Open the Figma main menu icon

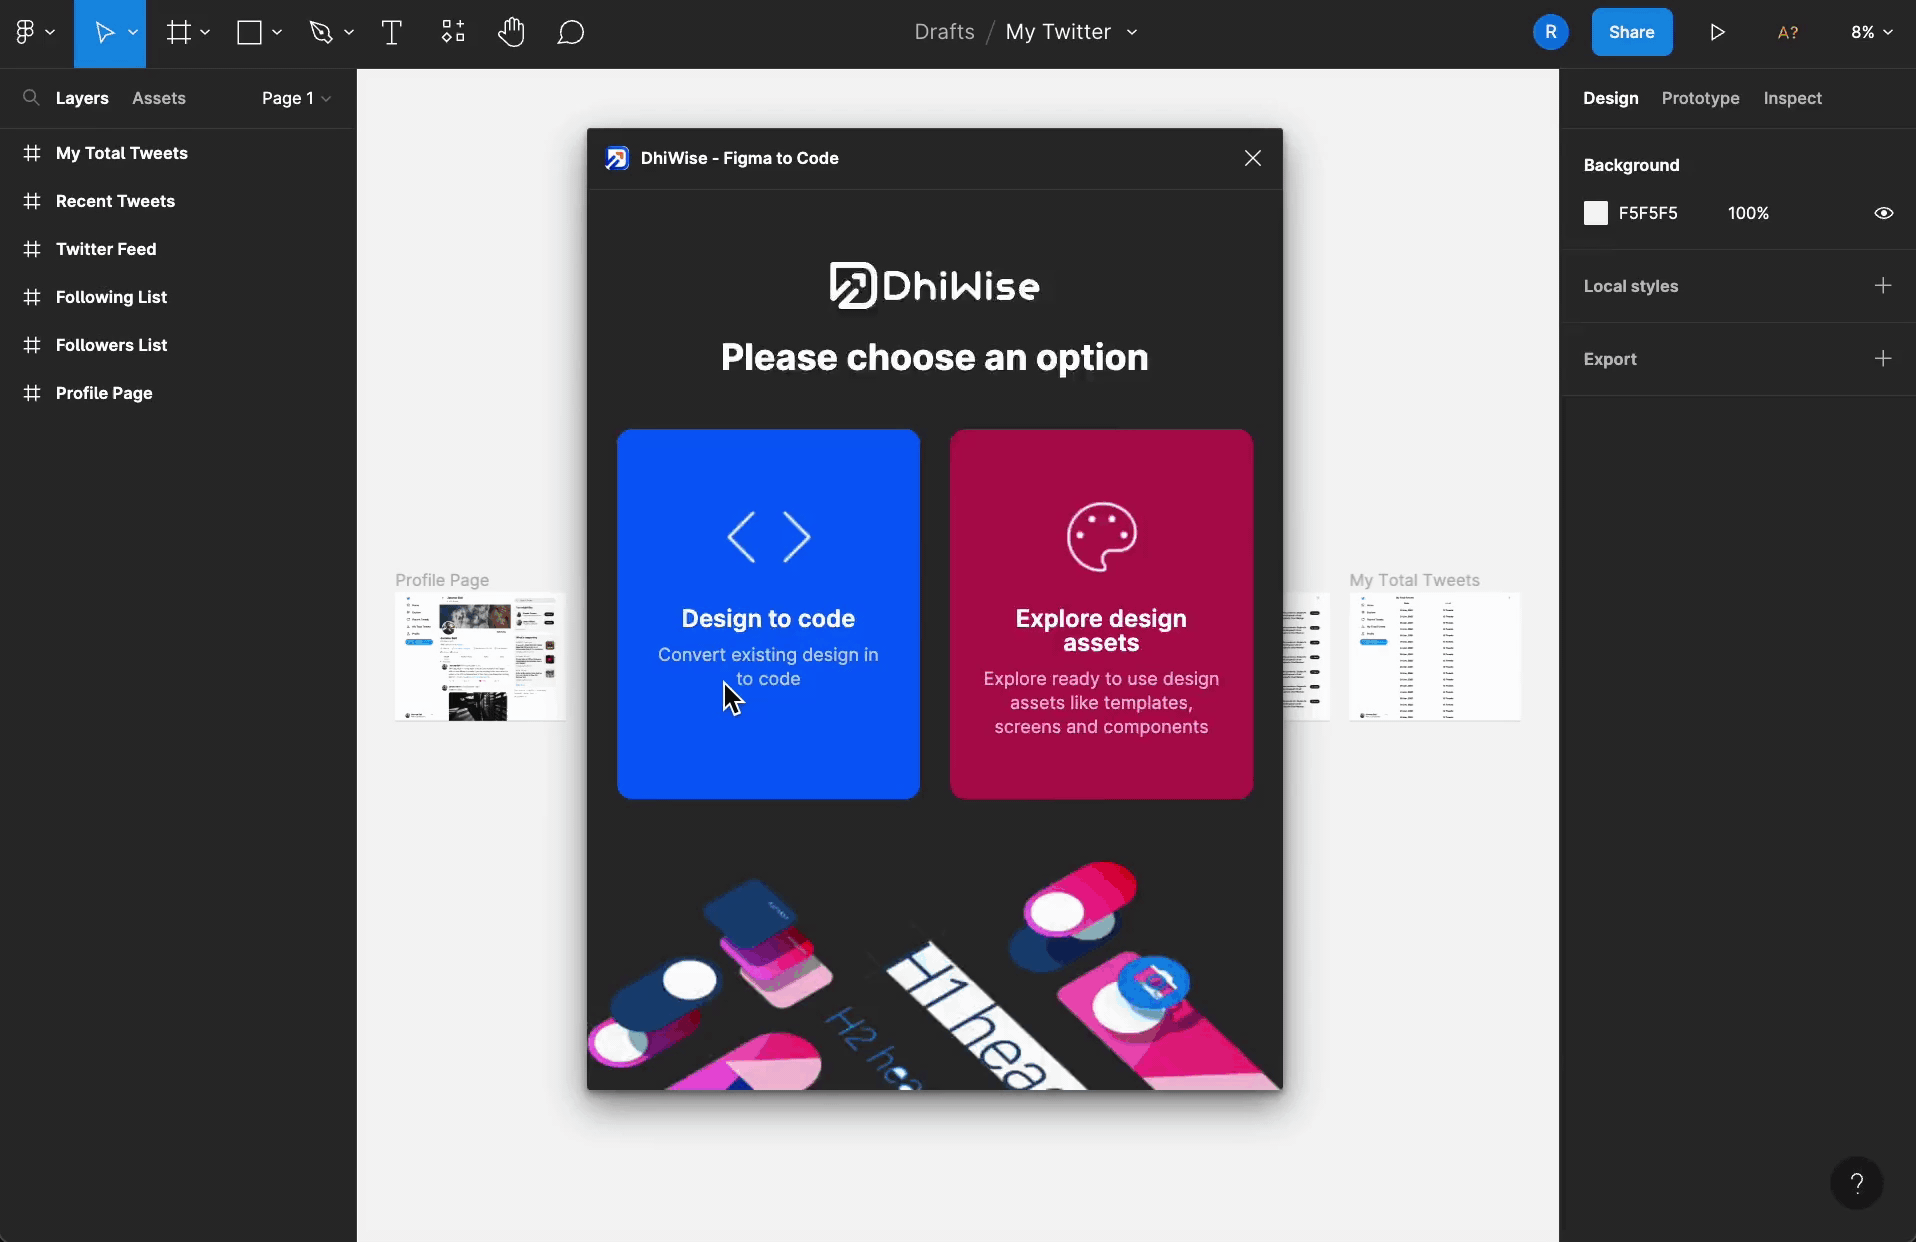(25, 32)
